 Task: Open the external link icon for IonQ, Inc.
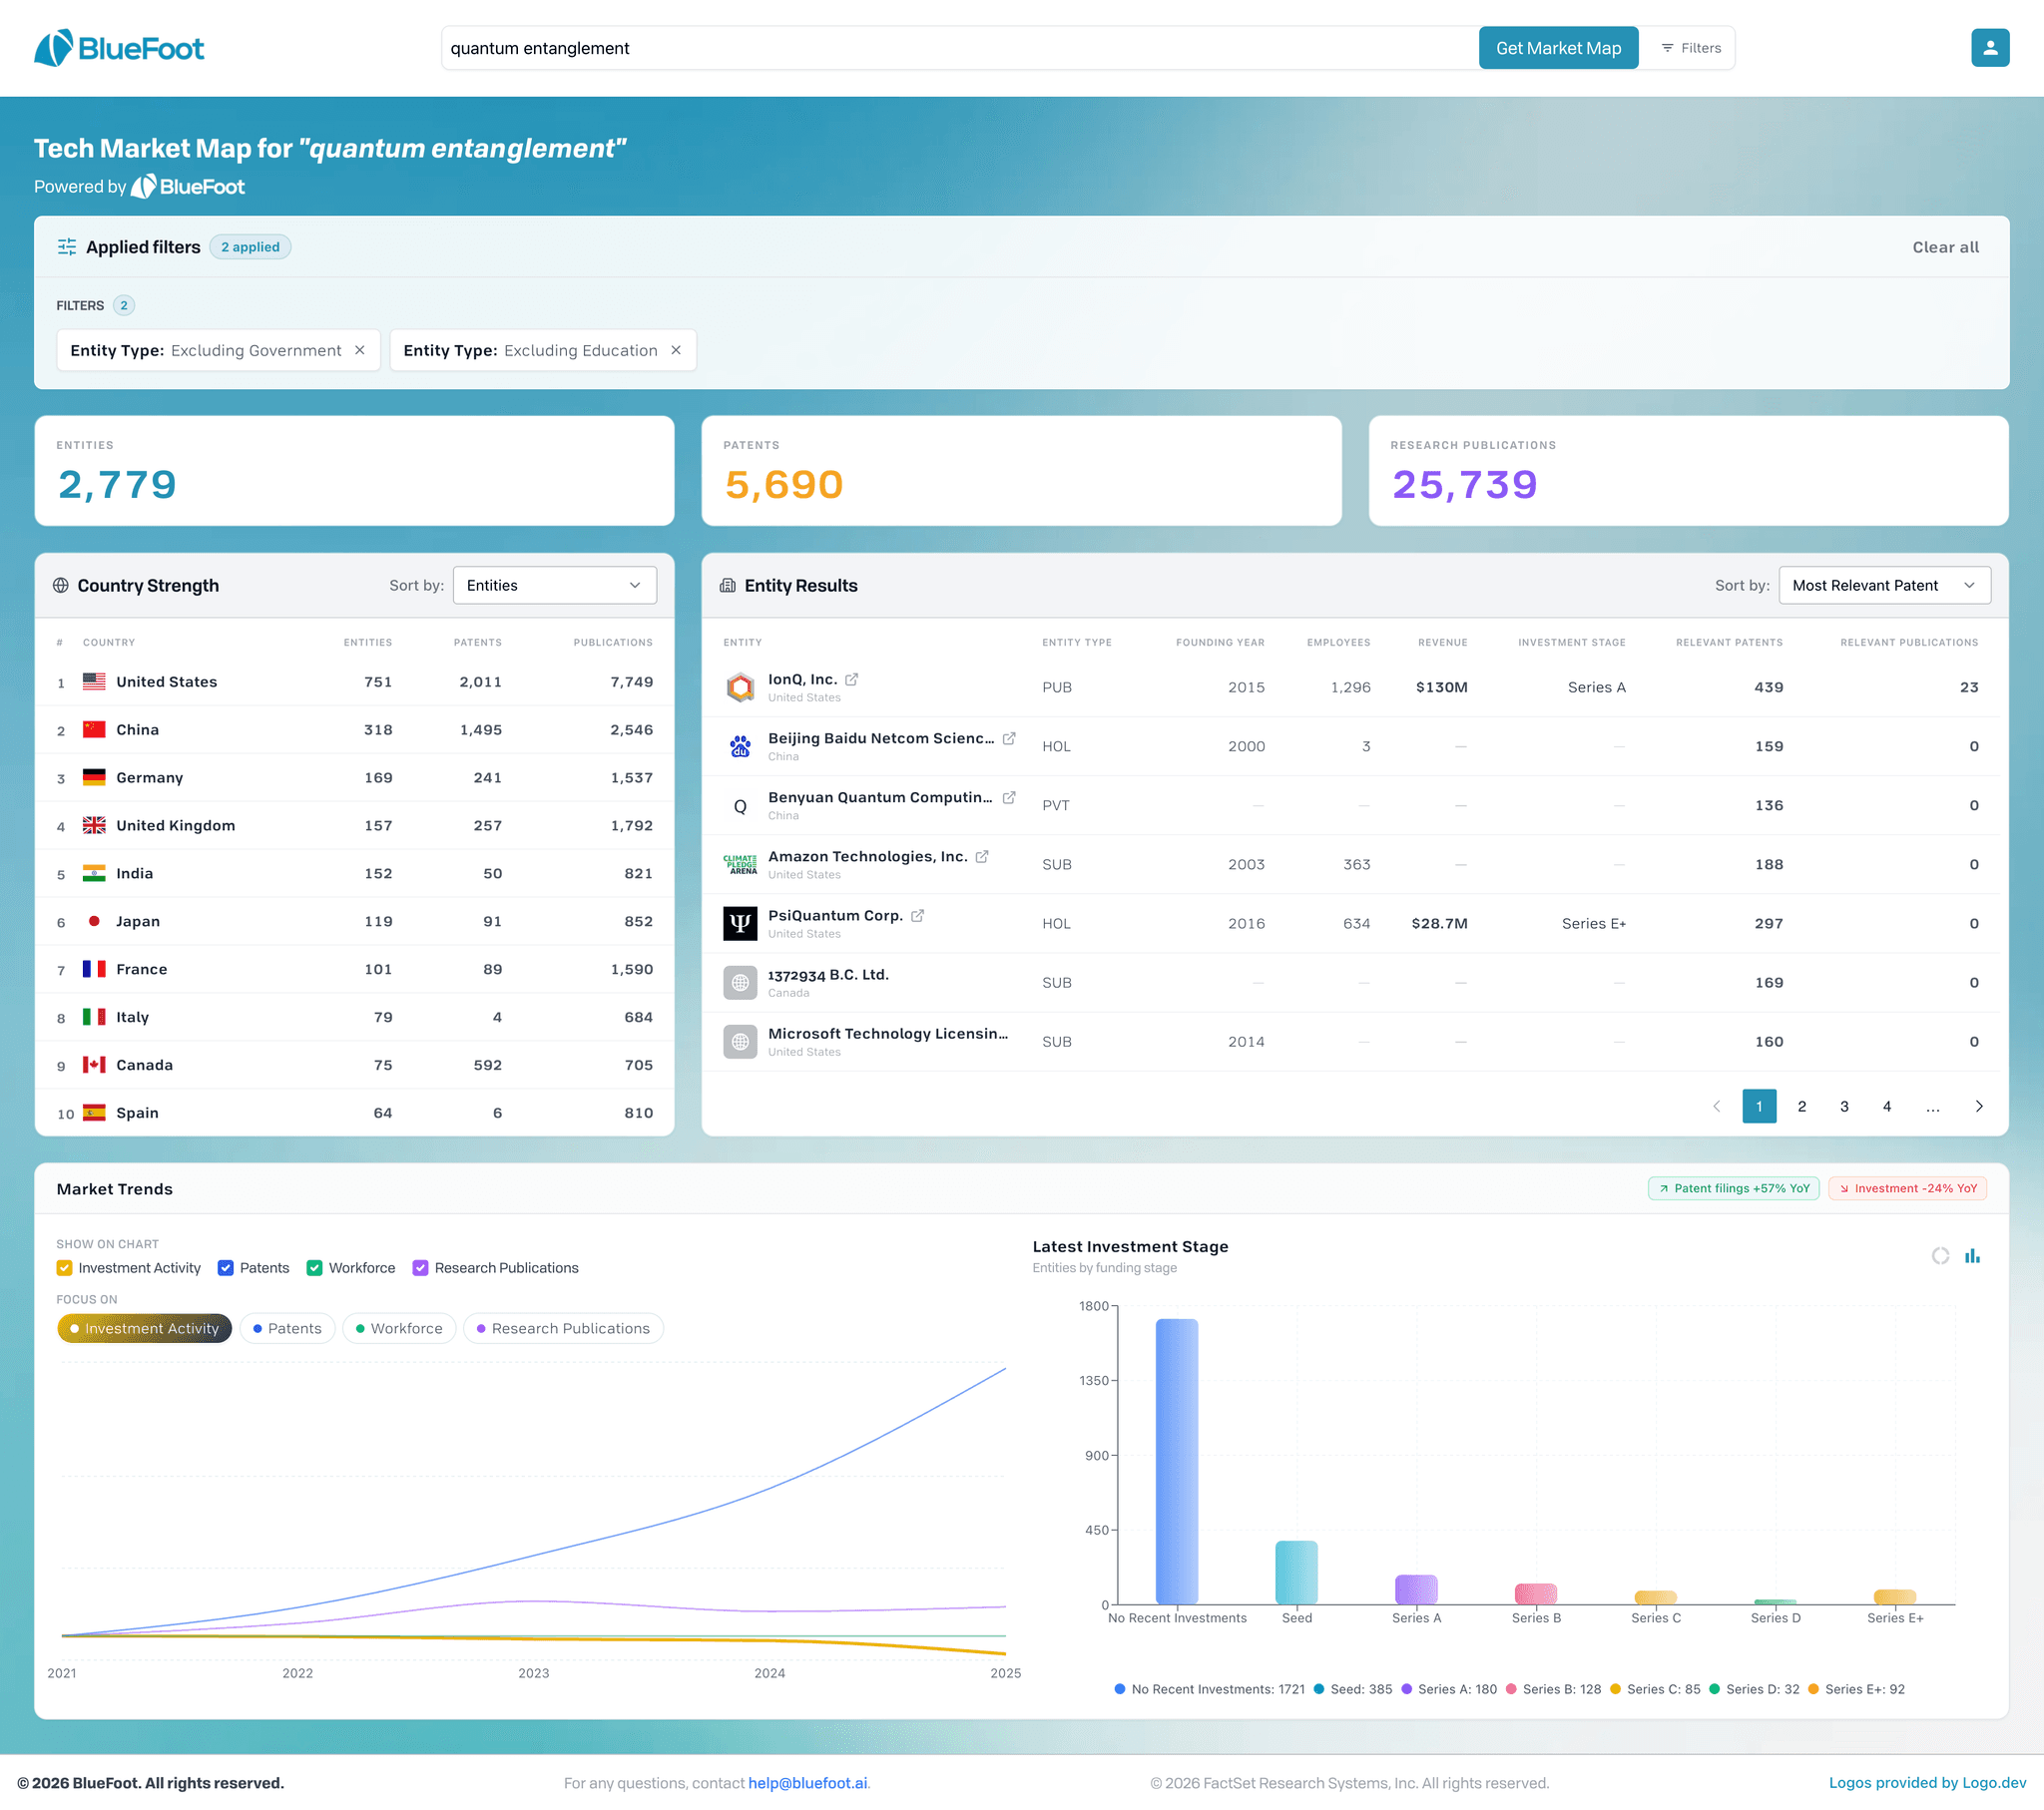click(x=852, y=679)
